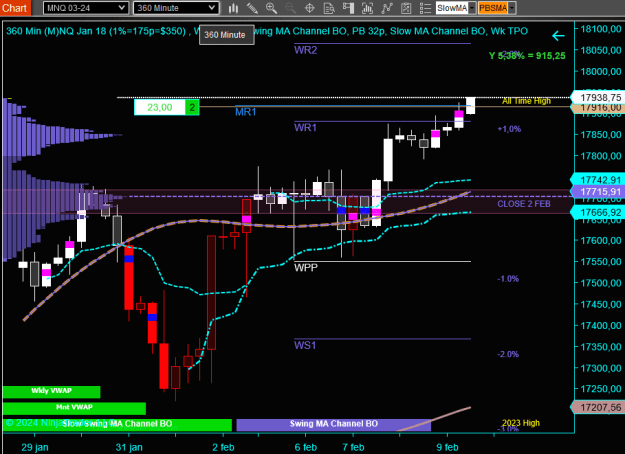Viewport: 625px width, 454px height.
Task: Open the drawing tools pencil icon
Action: pos(252,8)
